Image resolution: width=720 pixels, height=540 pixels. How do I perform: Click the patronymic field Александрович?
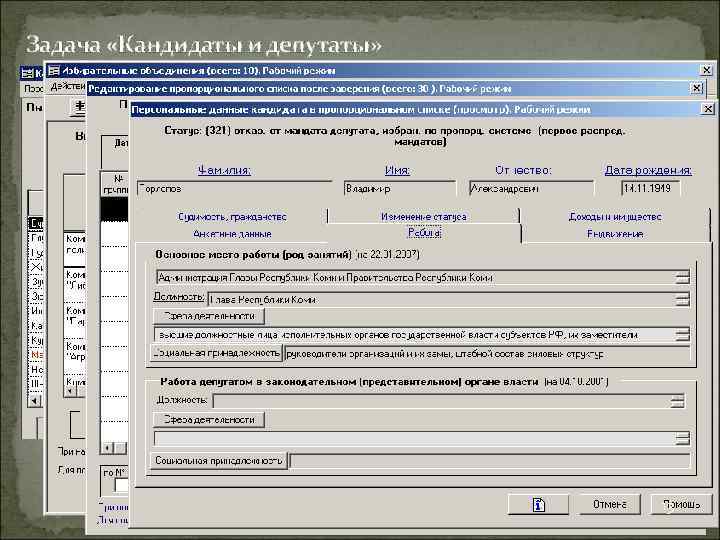point(531,189)
